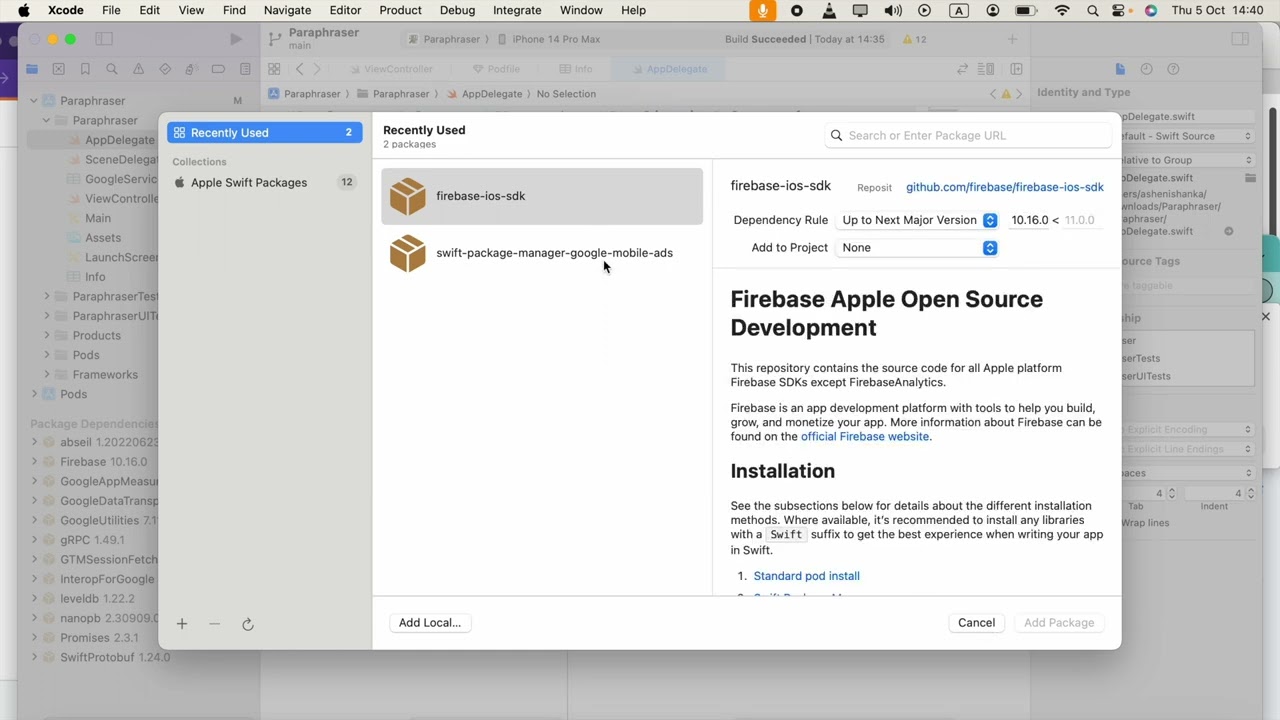Click Promises 2.3.1 package
This screenshot has height=720, width=1280.
[99, 637]
